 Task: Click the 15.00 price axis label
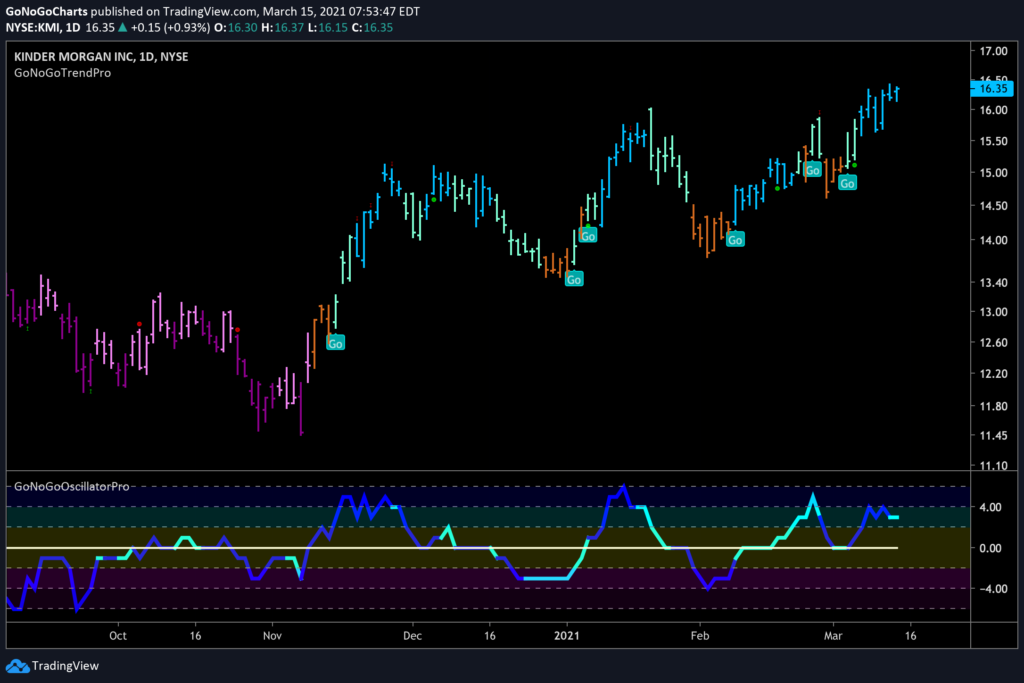tap(993, 173)
